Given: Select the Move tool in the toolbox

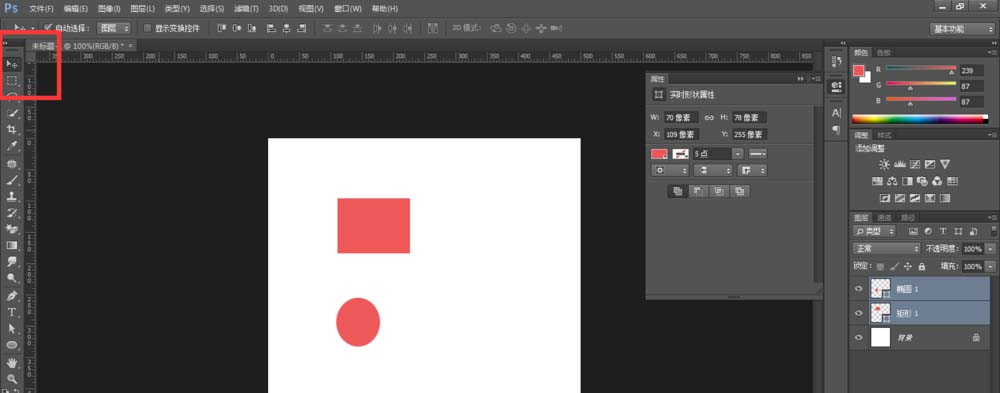Looking at the screenshot, I should (x=11, y=64).
